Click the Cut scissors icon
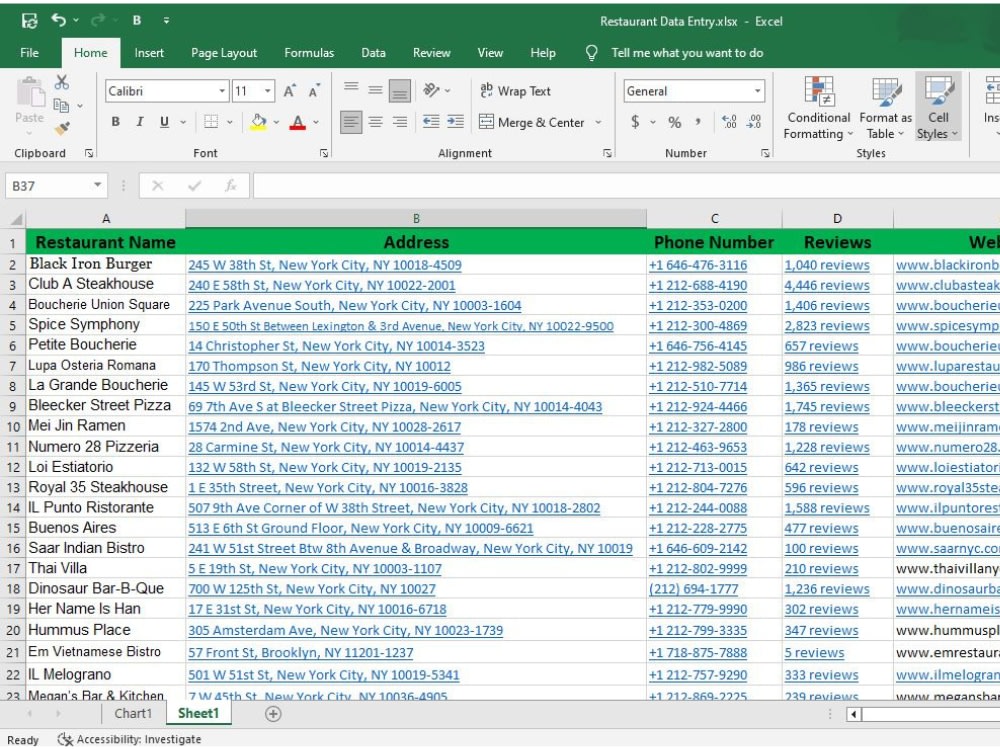Viewport: 1000px width, 750px height. tap(61, 82)
